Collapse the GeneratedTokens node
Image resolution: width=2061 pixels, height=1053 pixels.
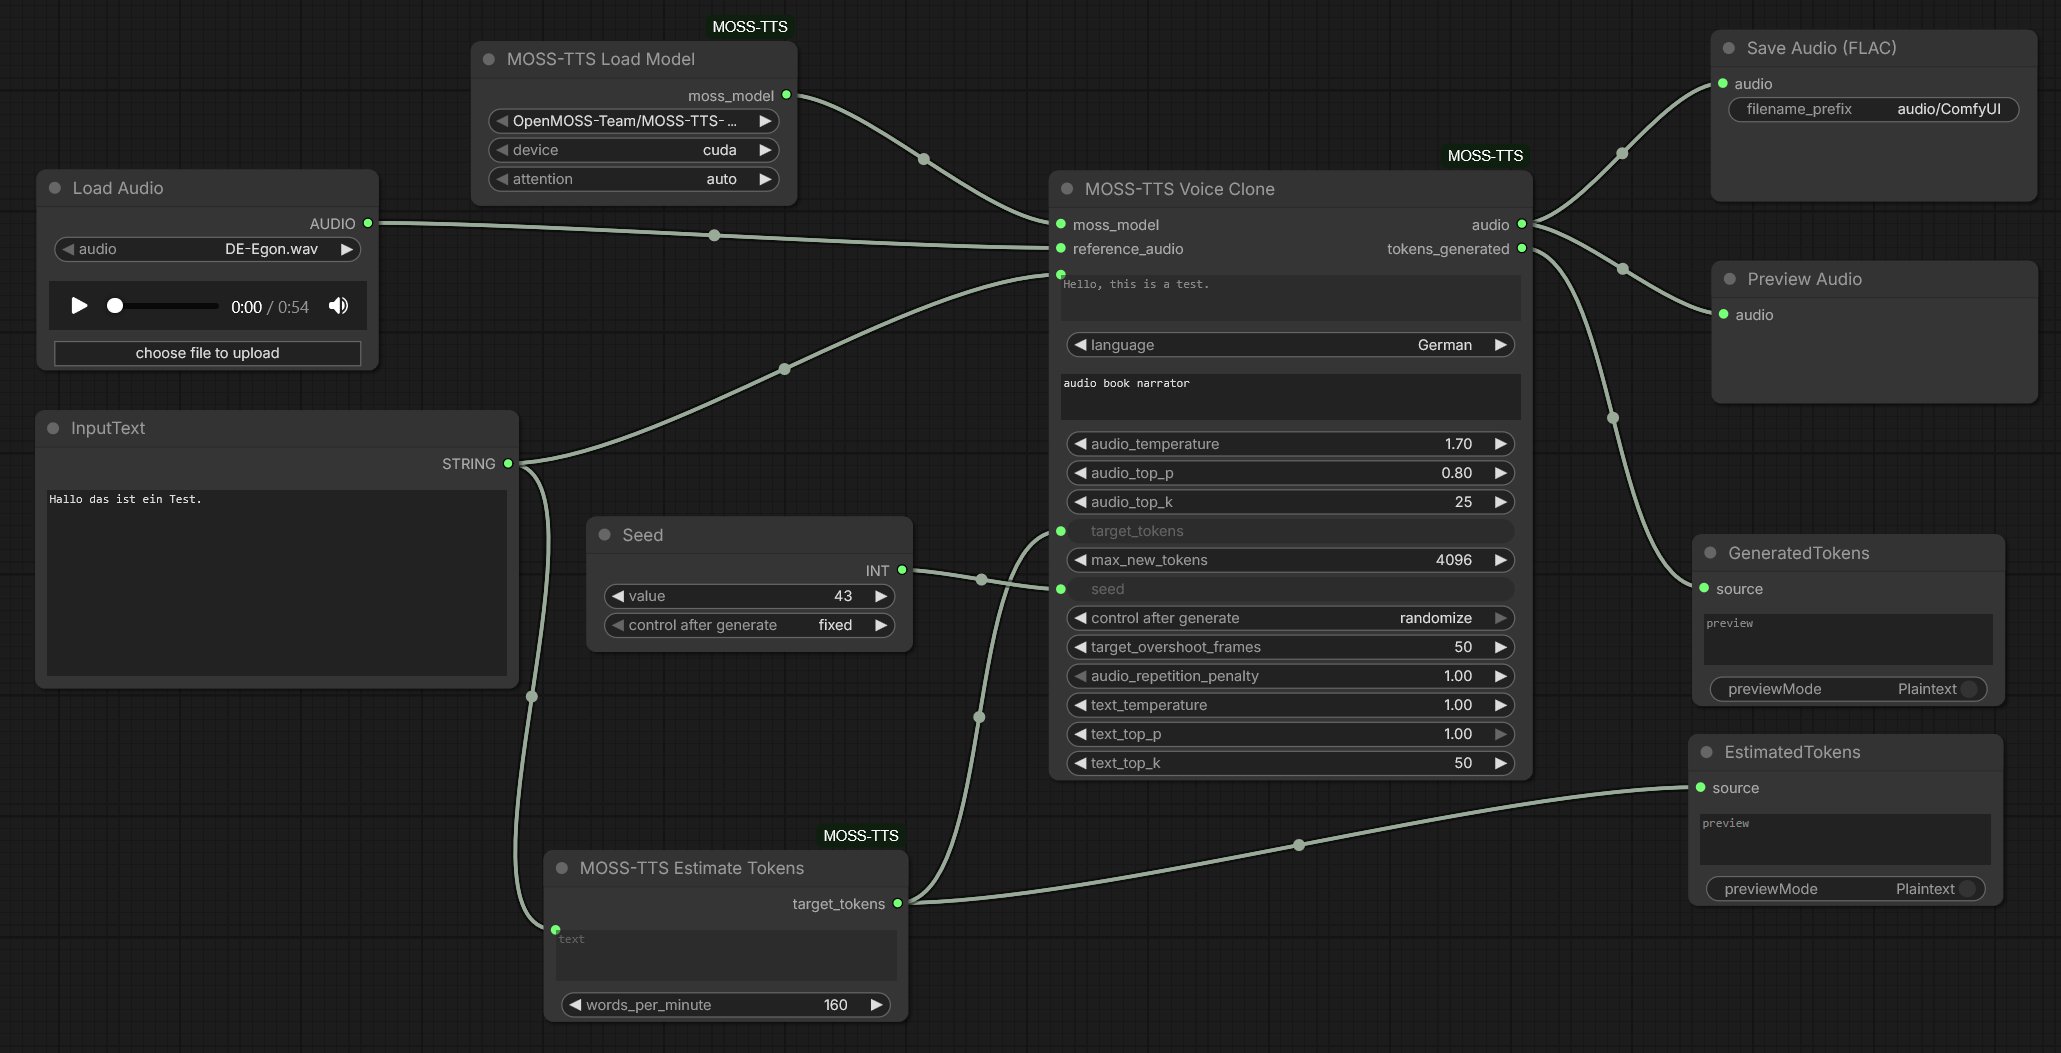1711,553
